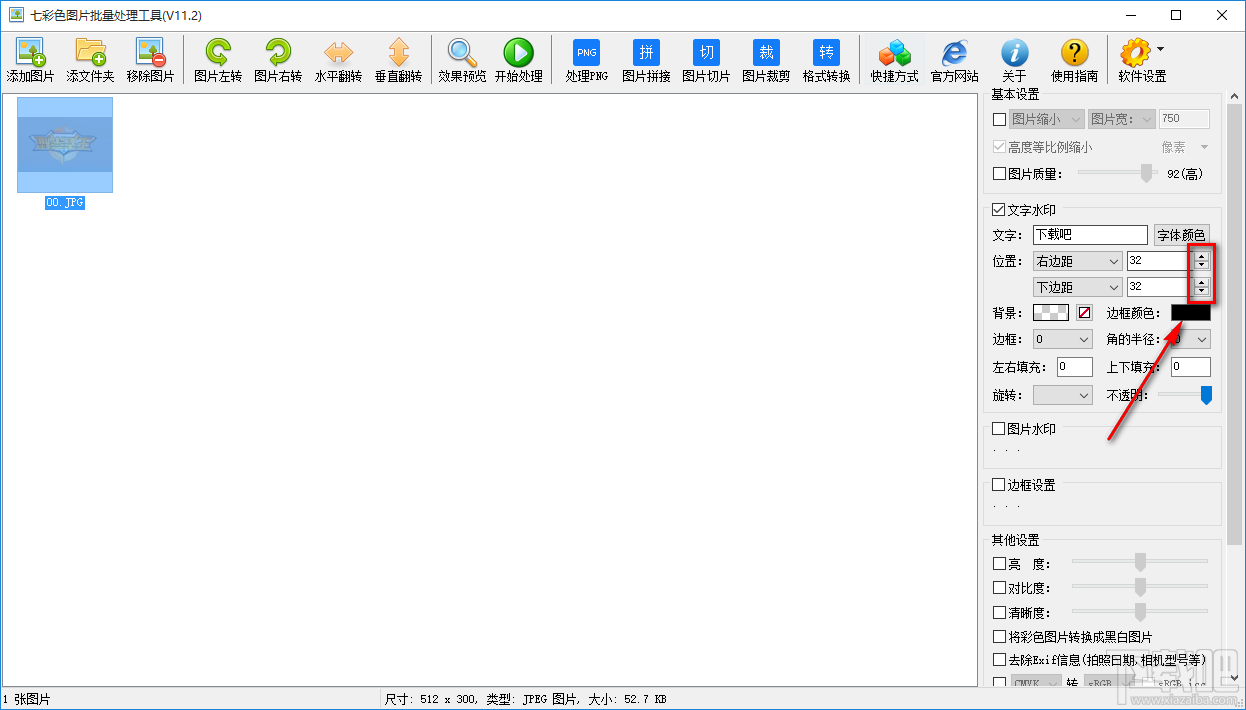Open the 右边距 position dropdown
This screenshot has height=710, width=1246.
click(1077, 261)
